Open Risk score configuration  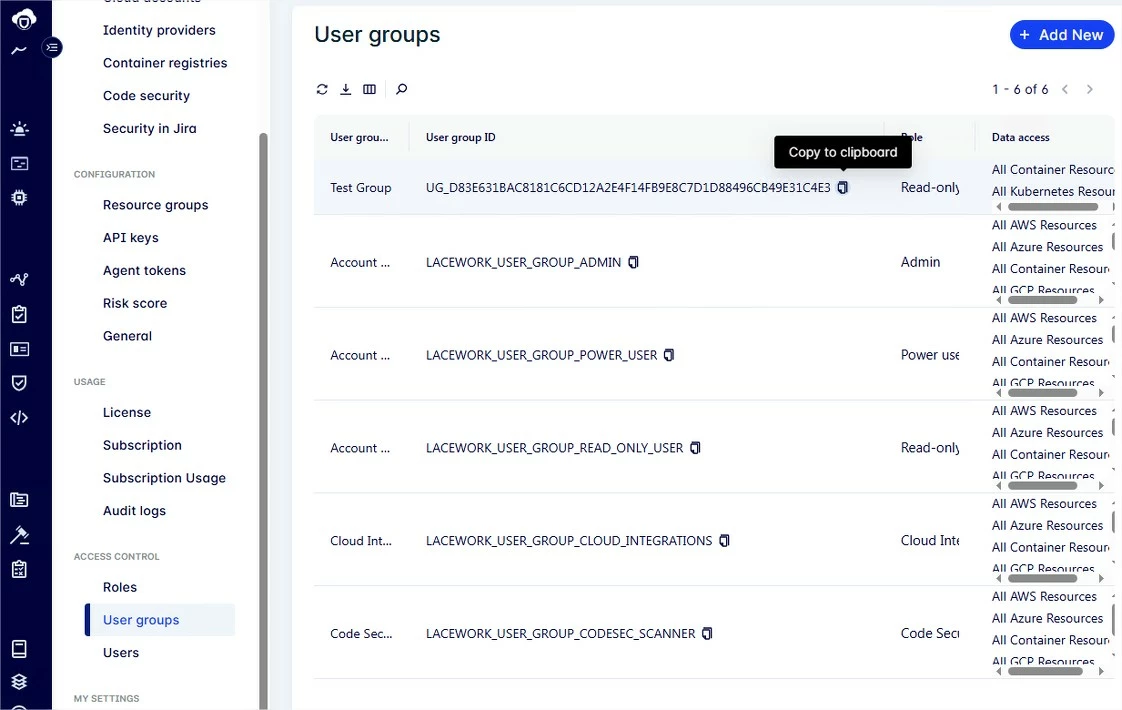coord(135,303)
